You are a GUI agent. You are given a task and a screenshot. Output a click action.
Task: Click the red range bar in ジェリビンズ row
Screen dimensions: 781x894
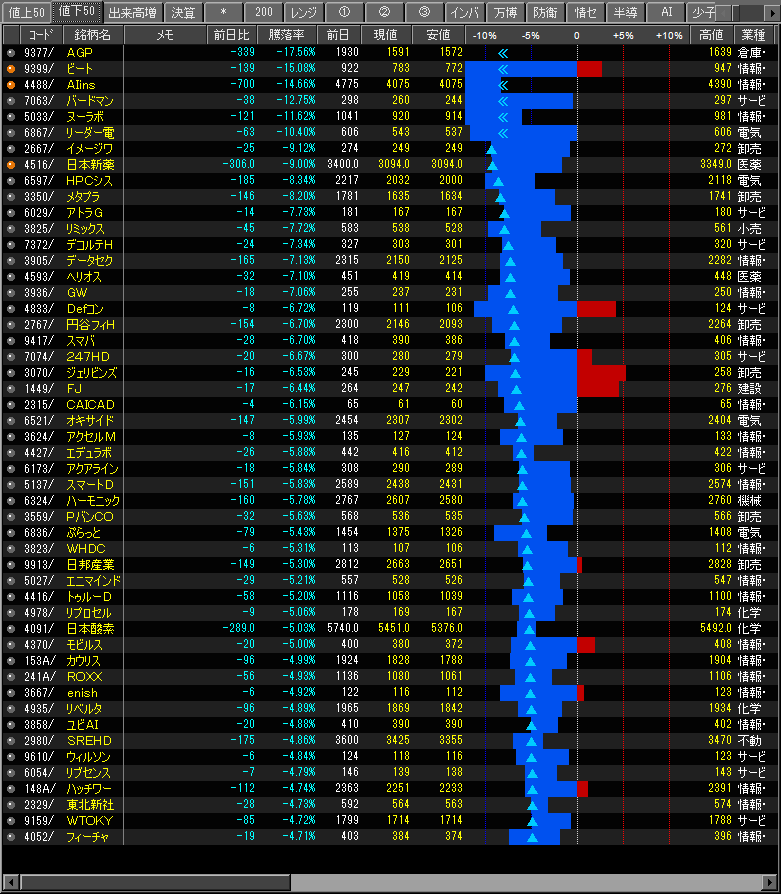(x=601, y=373)
